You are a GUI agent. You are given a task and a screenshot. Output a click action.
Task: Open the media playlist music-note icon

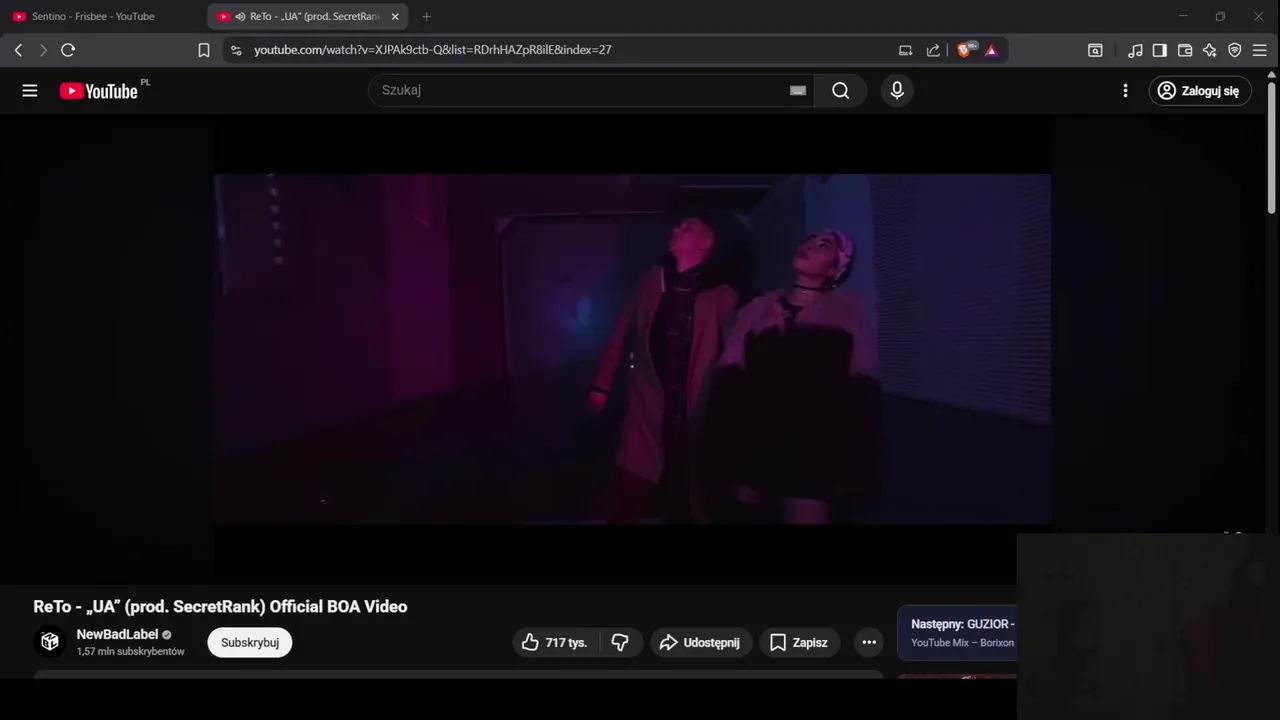coord(1135,50)
